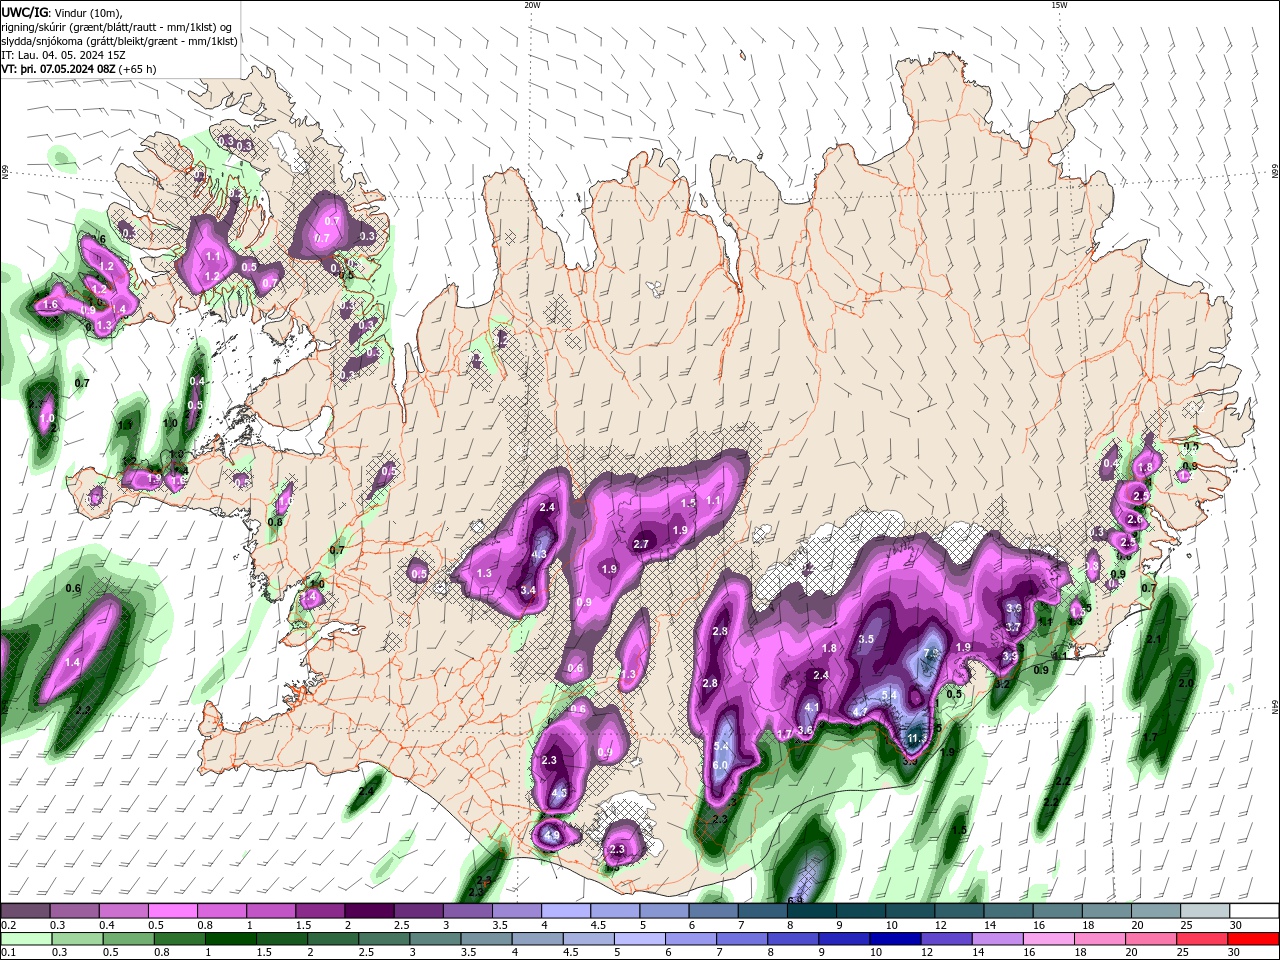Click the '6.9' precipitation value near the south coast

(796, 901)
